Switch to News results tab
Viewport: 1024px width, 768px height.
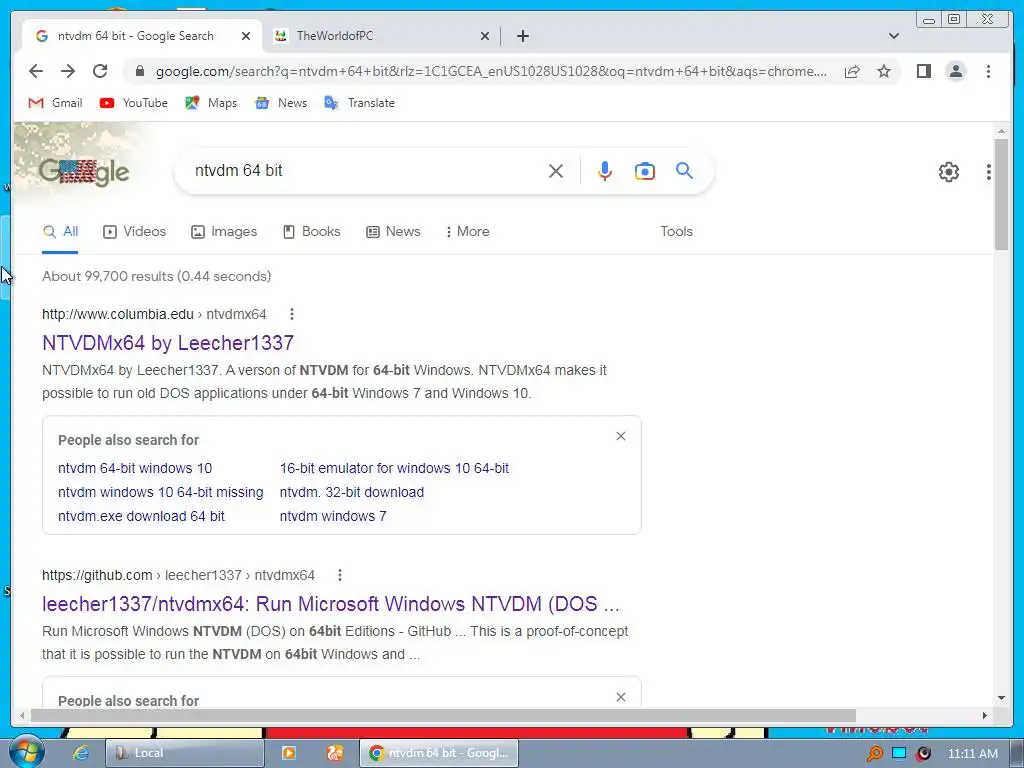click(x=393, y=232)
